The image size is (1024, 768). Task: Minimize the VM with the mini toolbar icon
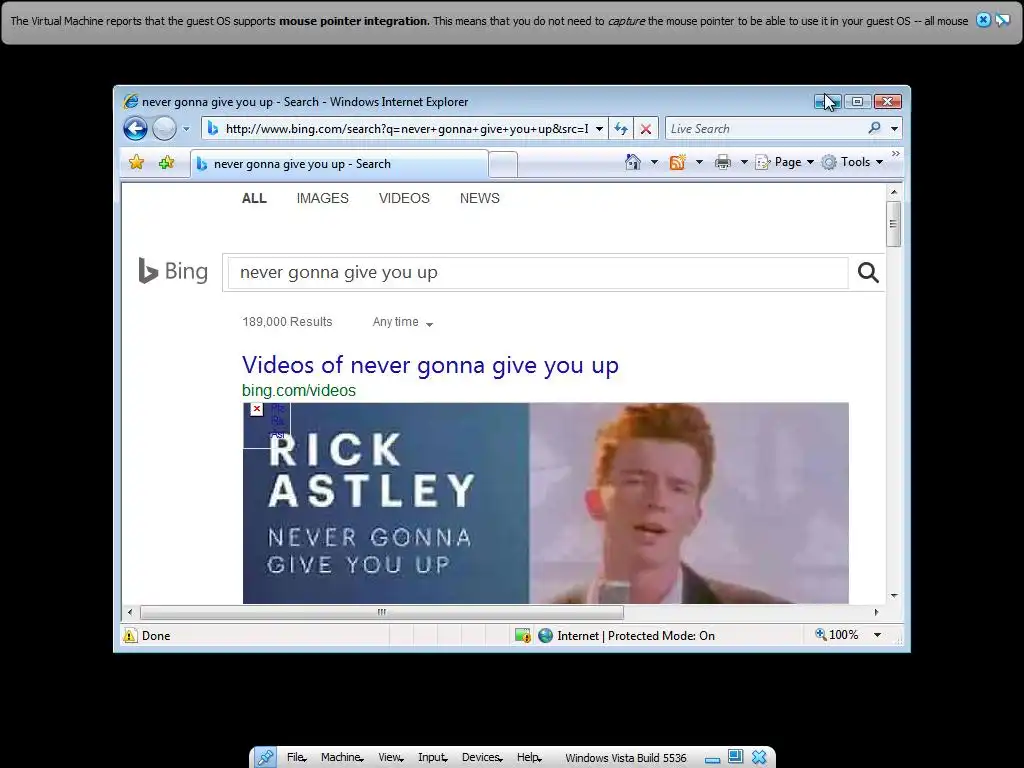click(712, 759)
